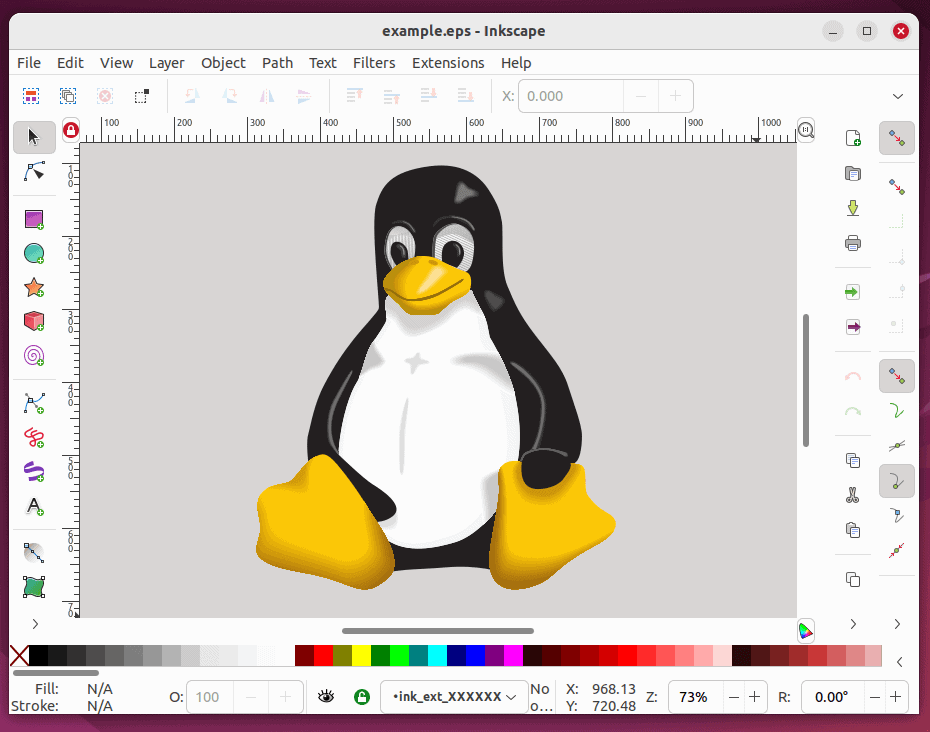Enable snapping in the snap controls bar
This screenshot has height=732, width=930.
coord(897,138)
